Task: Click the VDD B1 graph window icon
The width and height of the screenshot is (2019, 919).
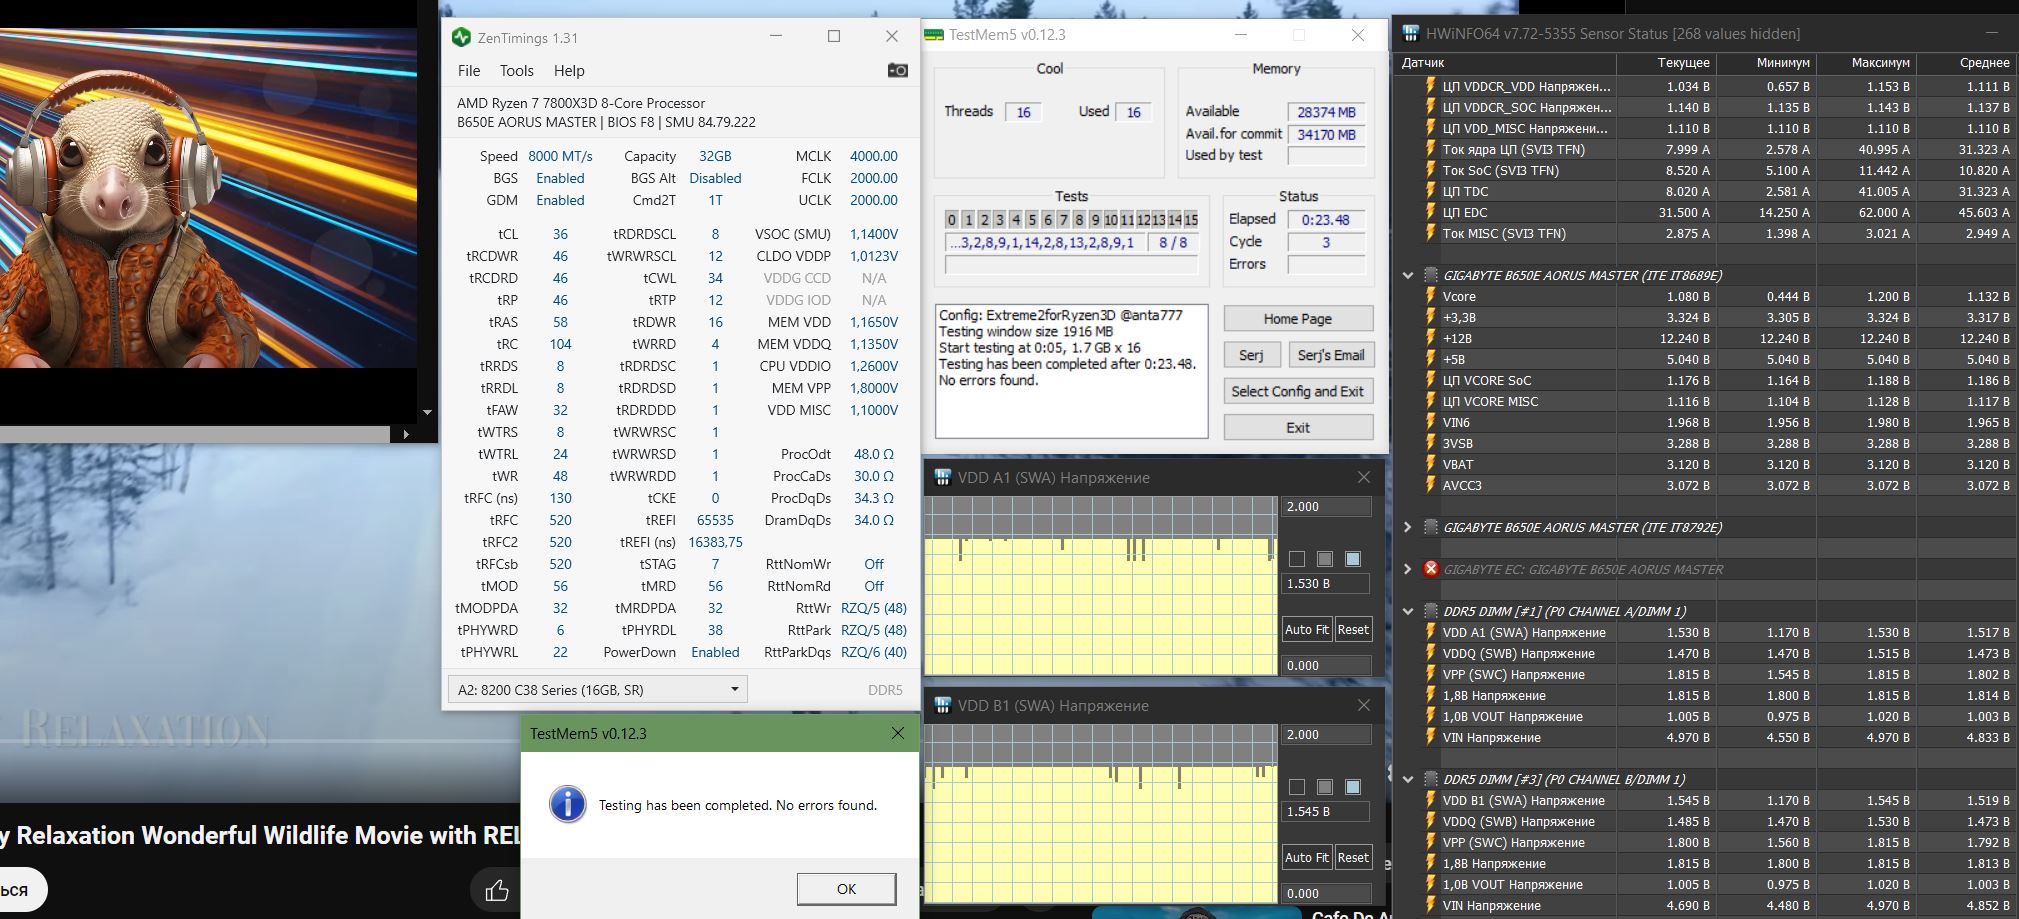Action: [942, 705]
